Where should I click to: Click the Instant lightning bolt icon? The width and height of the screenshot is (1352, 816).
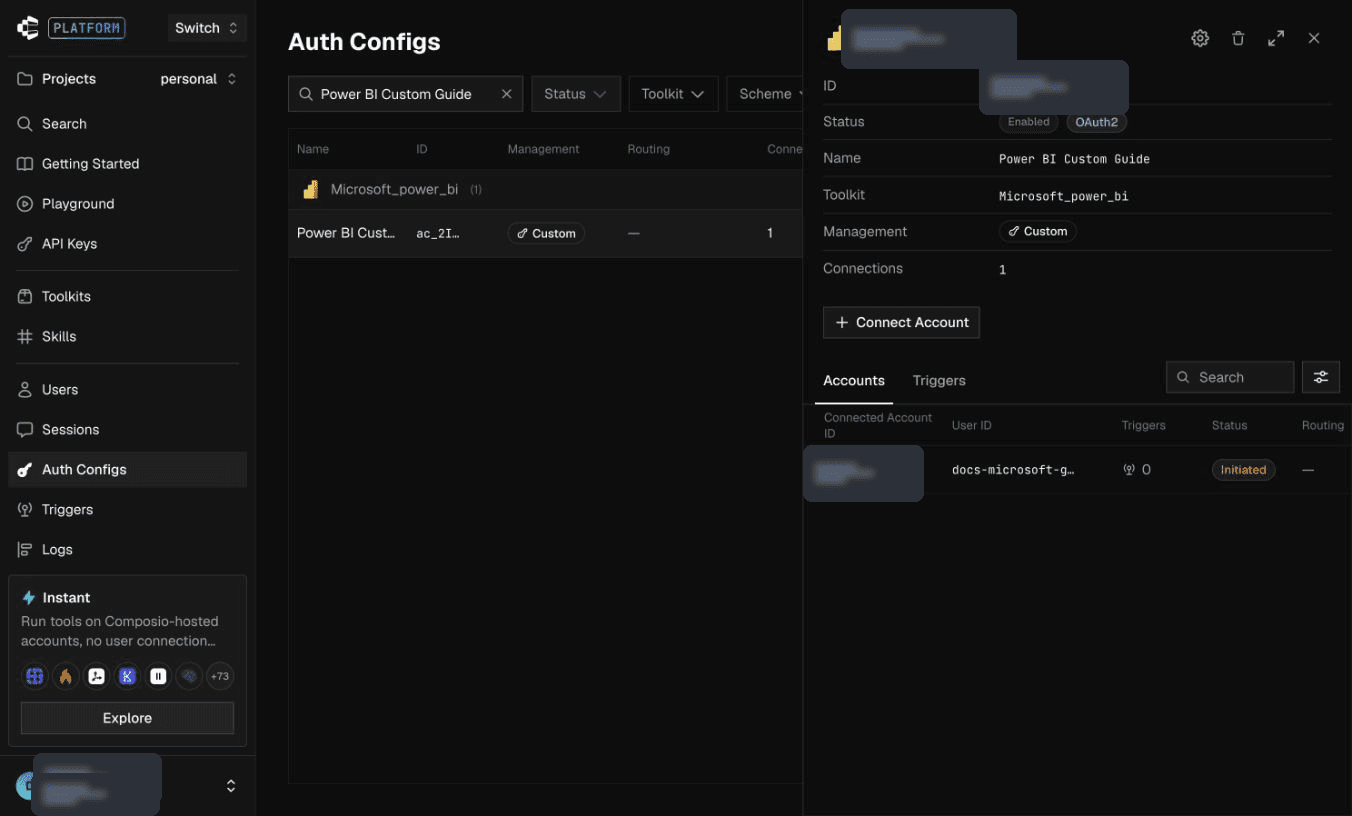29,598
